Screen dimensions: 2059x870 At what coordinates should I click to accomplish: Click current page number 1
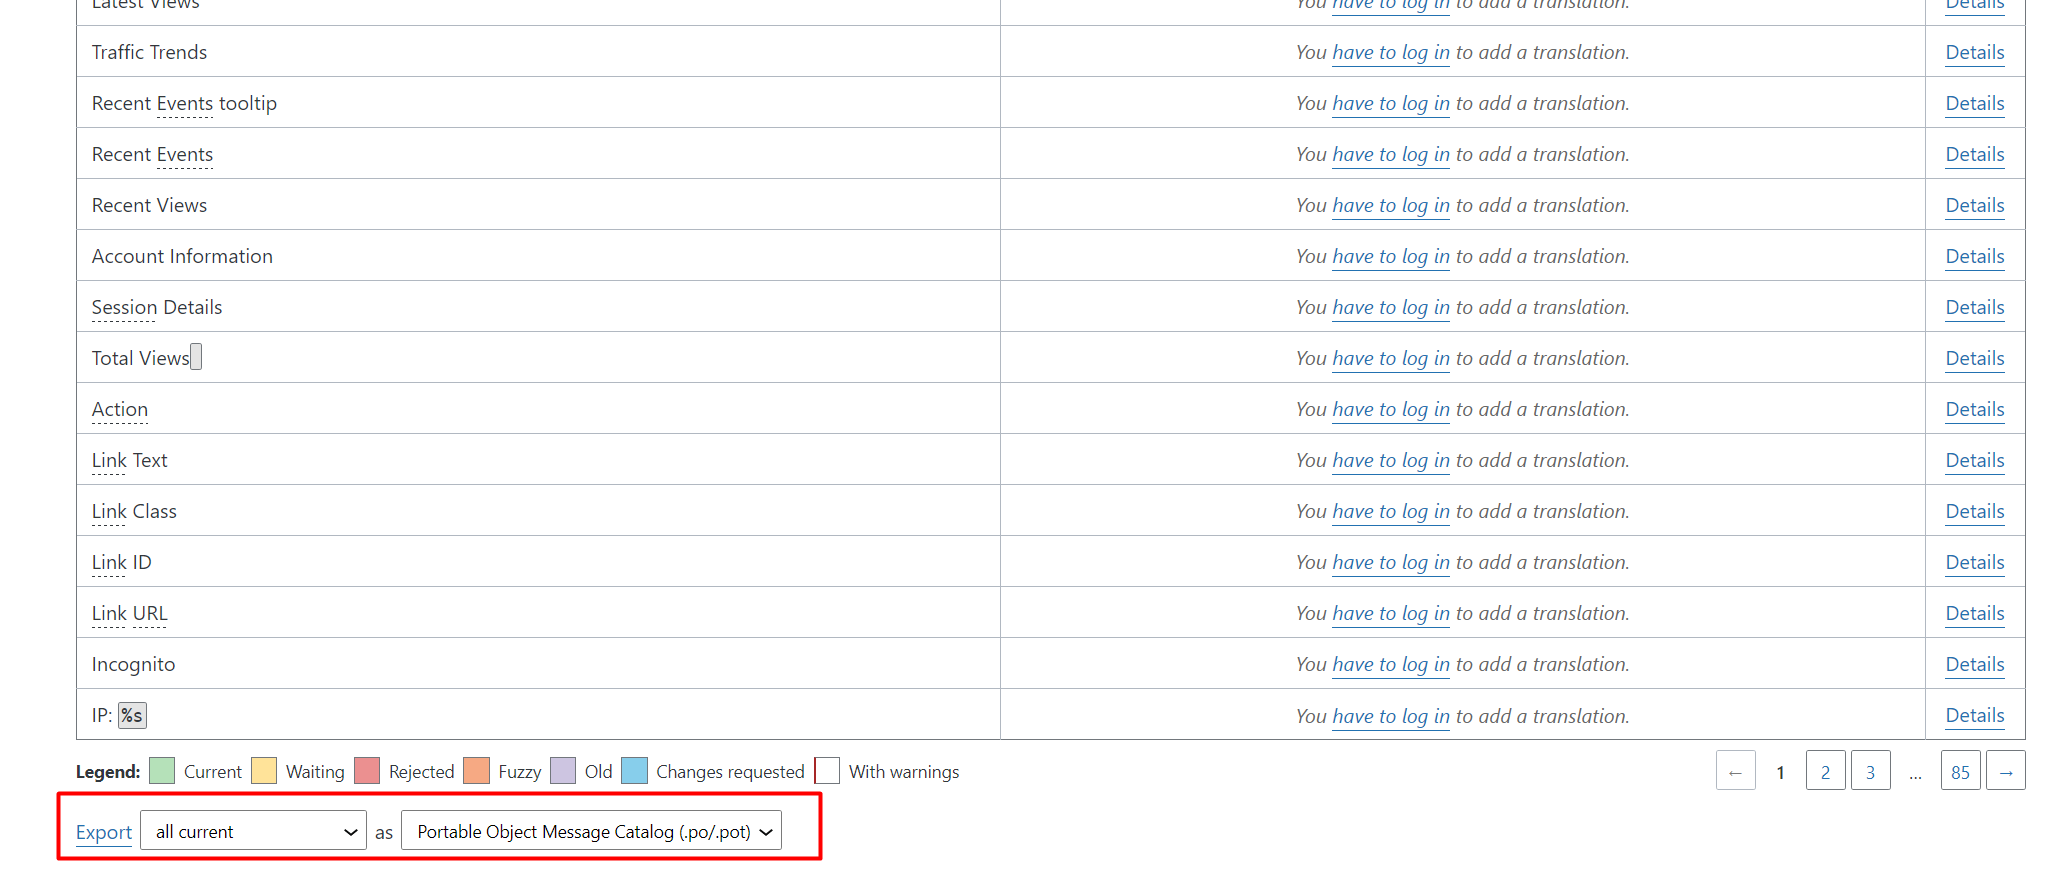pyautogui.click(x=1780, y=772)
